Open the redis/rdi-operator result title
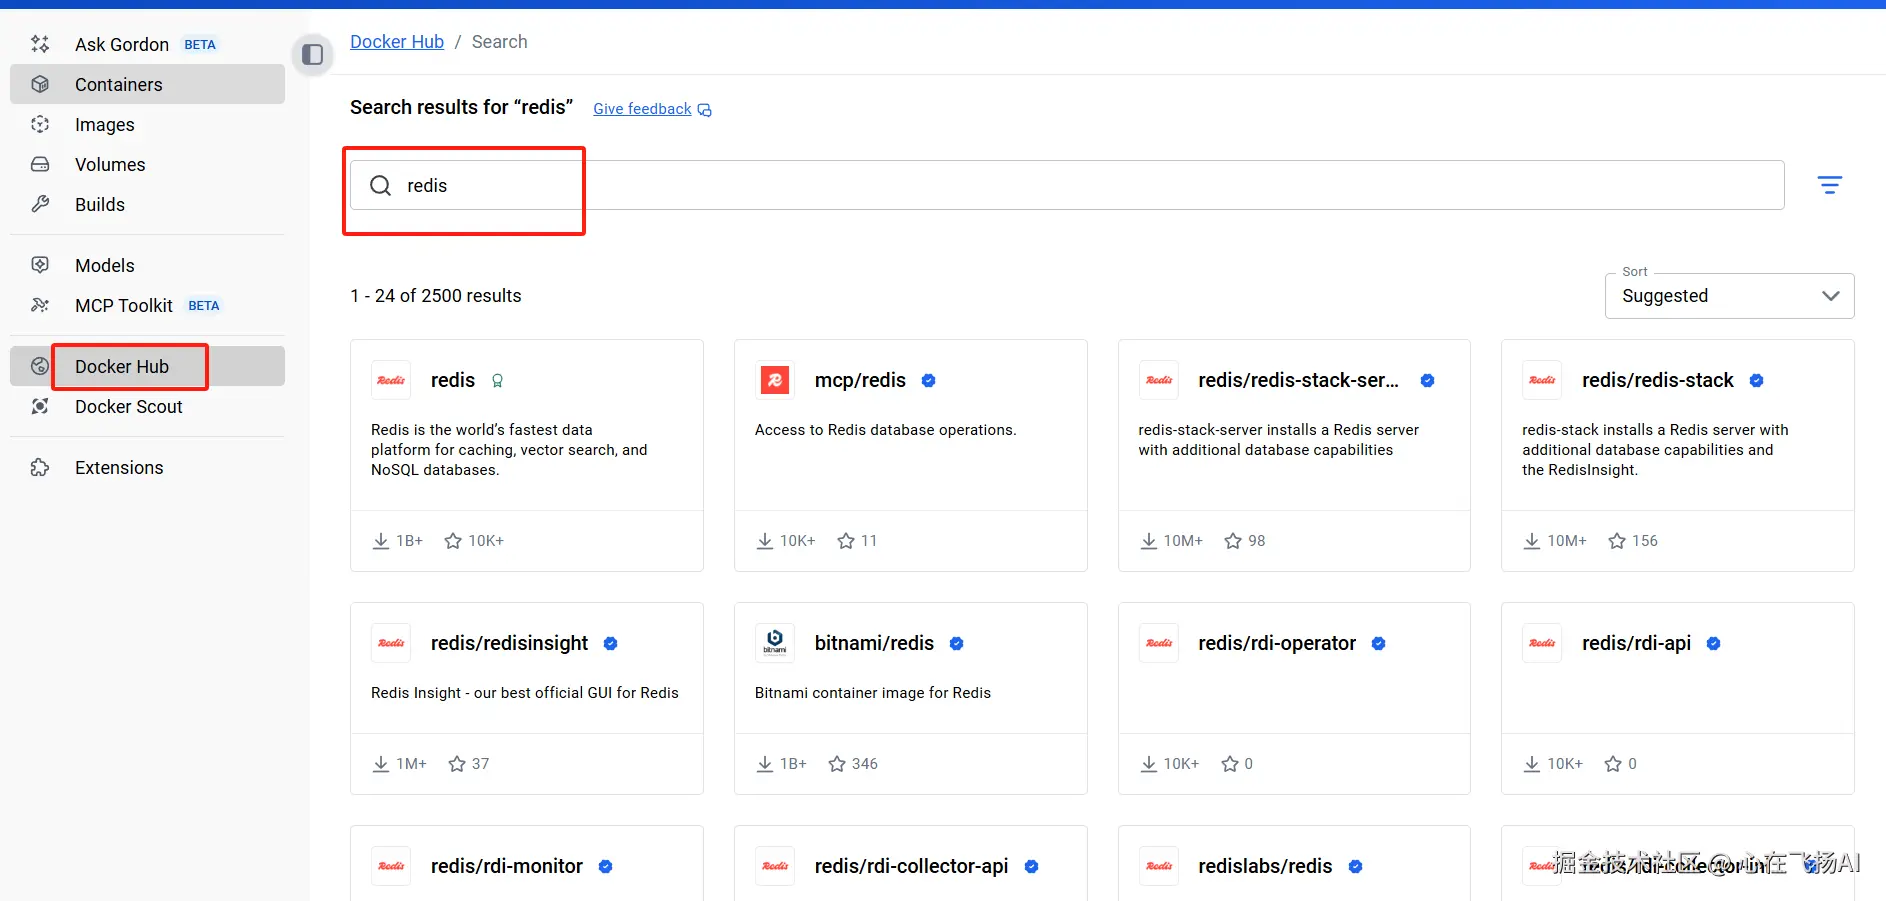The width and height of the screenshot is (1886, 901). click(x=1277, y=643)
